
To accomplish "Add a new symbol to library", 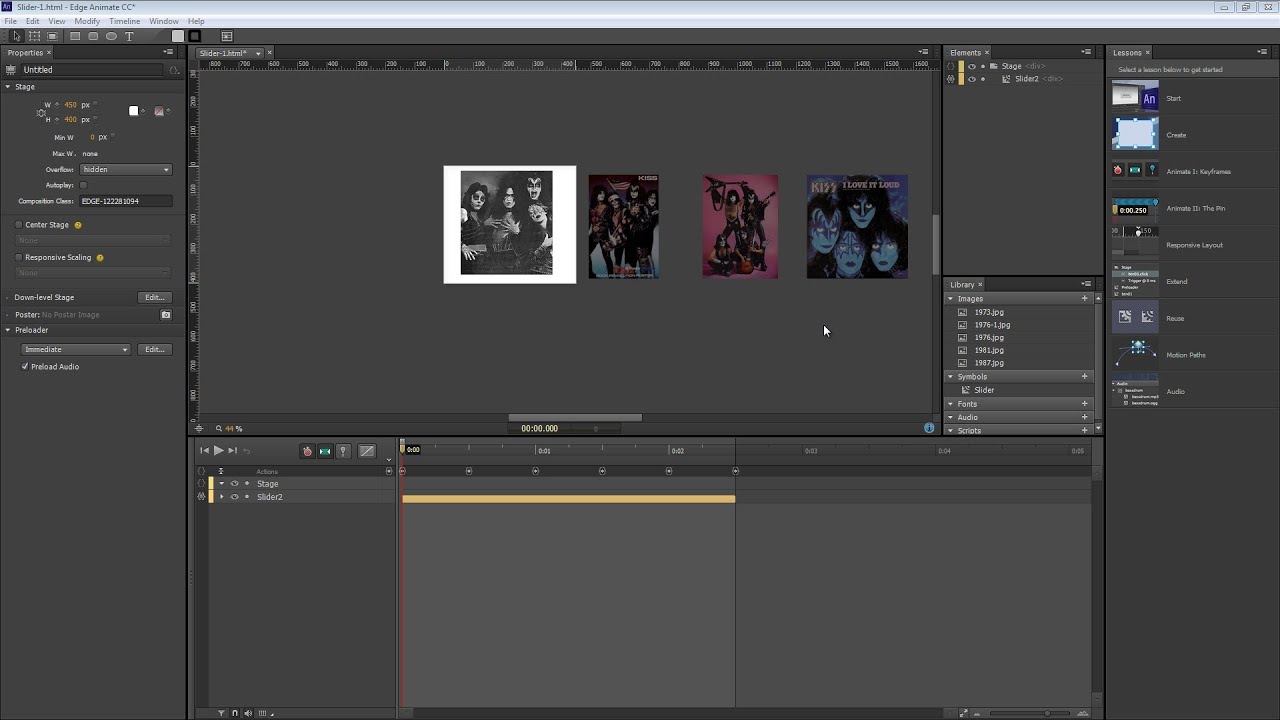I will click(x=1084, y=377).
